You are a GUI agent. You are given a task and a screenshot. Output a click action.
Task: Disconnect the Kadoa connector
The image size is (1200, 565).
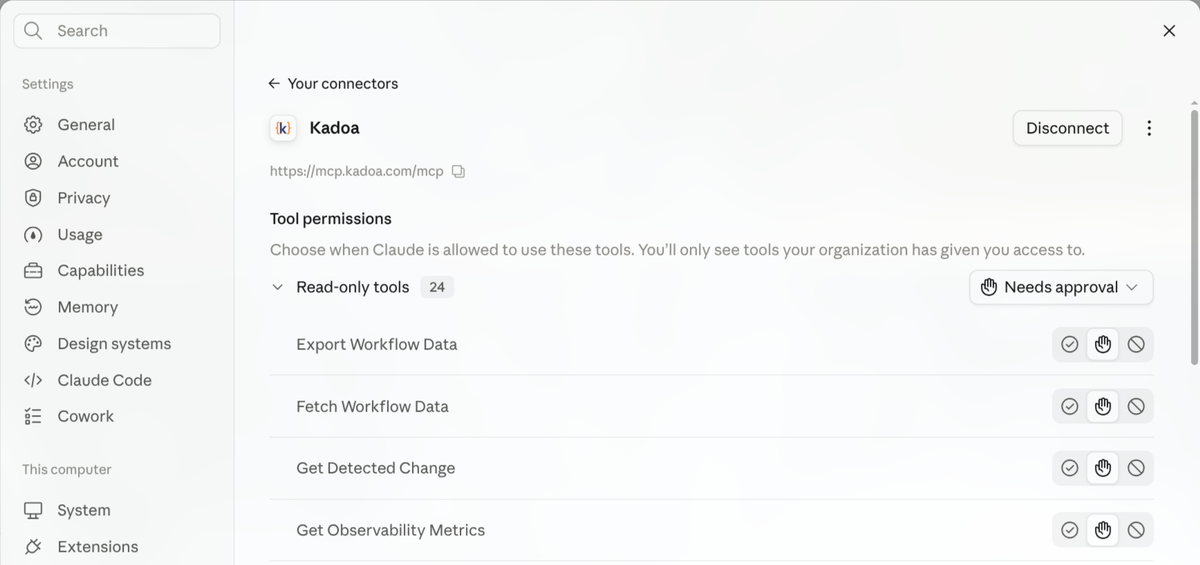1067,128
